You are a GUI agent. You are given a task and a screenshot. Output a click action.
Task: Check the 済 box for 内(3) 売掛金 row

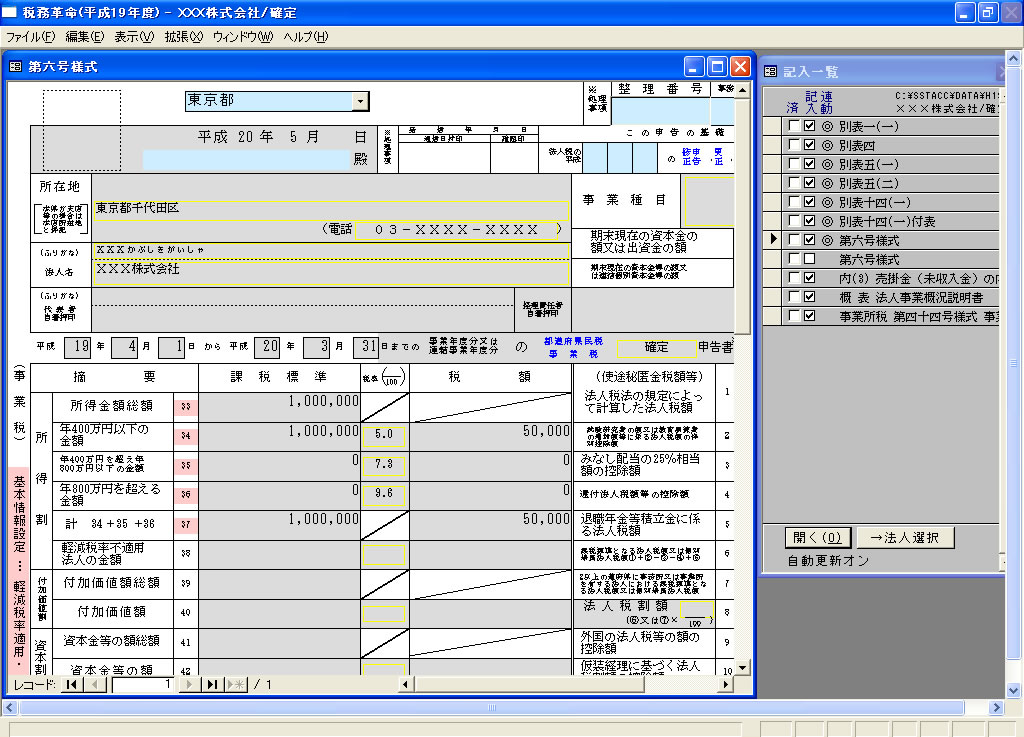point(794,277)
